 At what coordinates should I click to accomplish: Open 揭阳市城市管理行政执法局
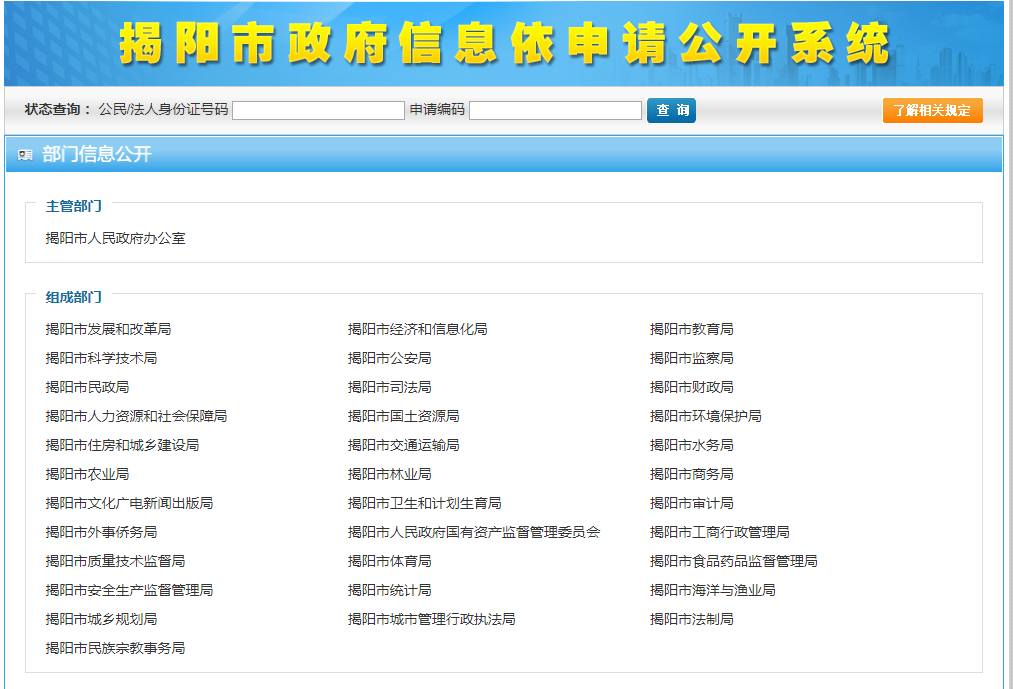click(x=432, y=620)
